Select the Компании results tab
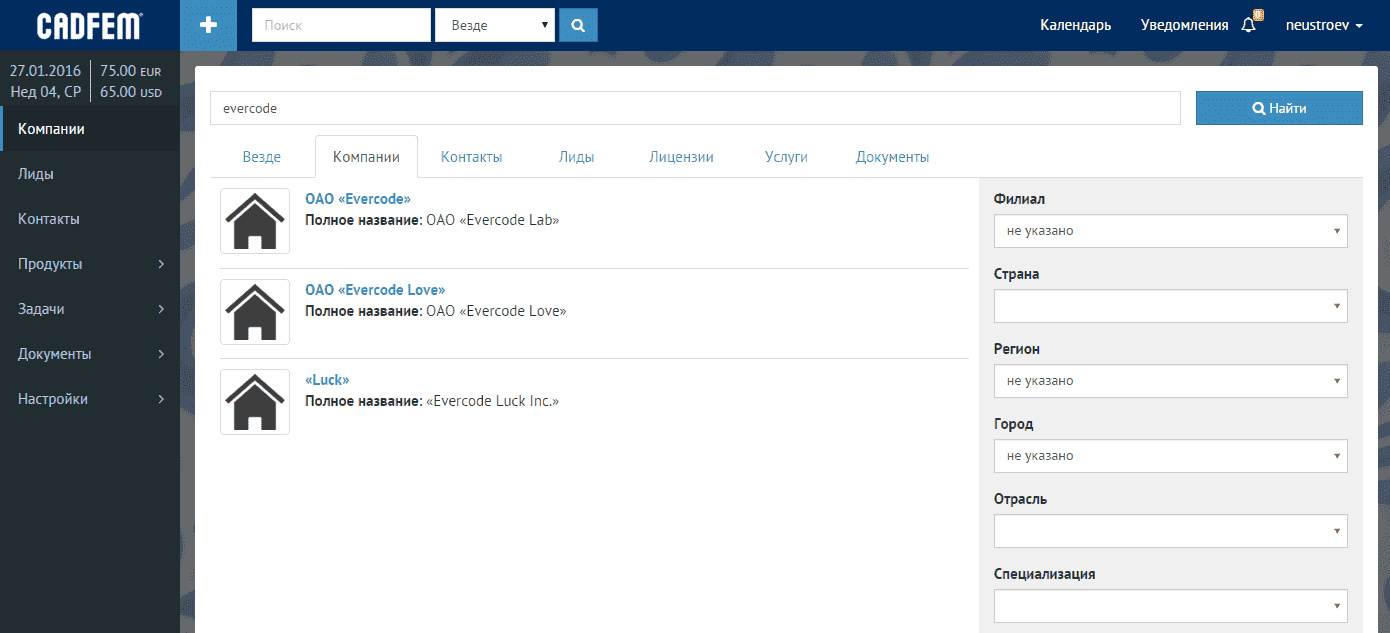The image size is (1390, 633). 366,157
